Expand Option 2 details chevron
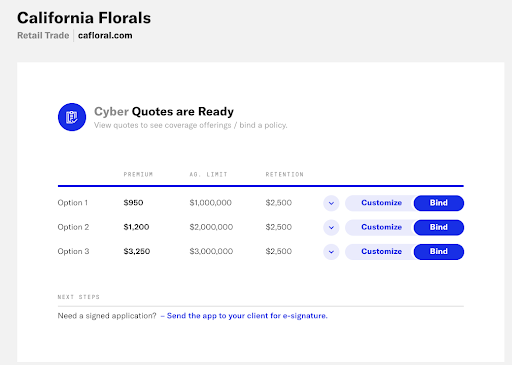Screen dimensions: 512x365 click(x=331, y=227)
